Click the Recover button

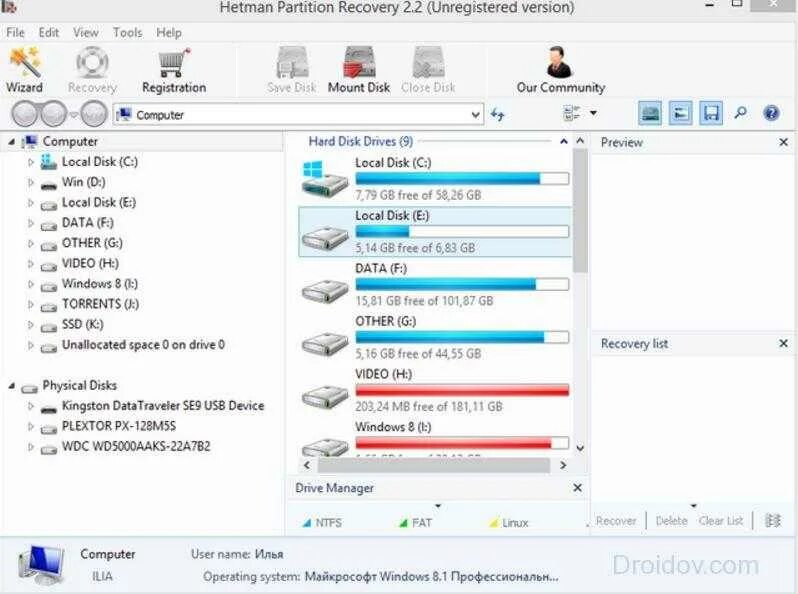[616, 521]
